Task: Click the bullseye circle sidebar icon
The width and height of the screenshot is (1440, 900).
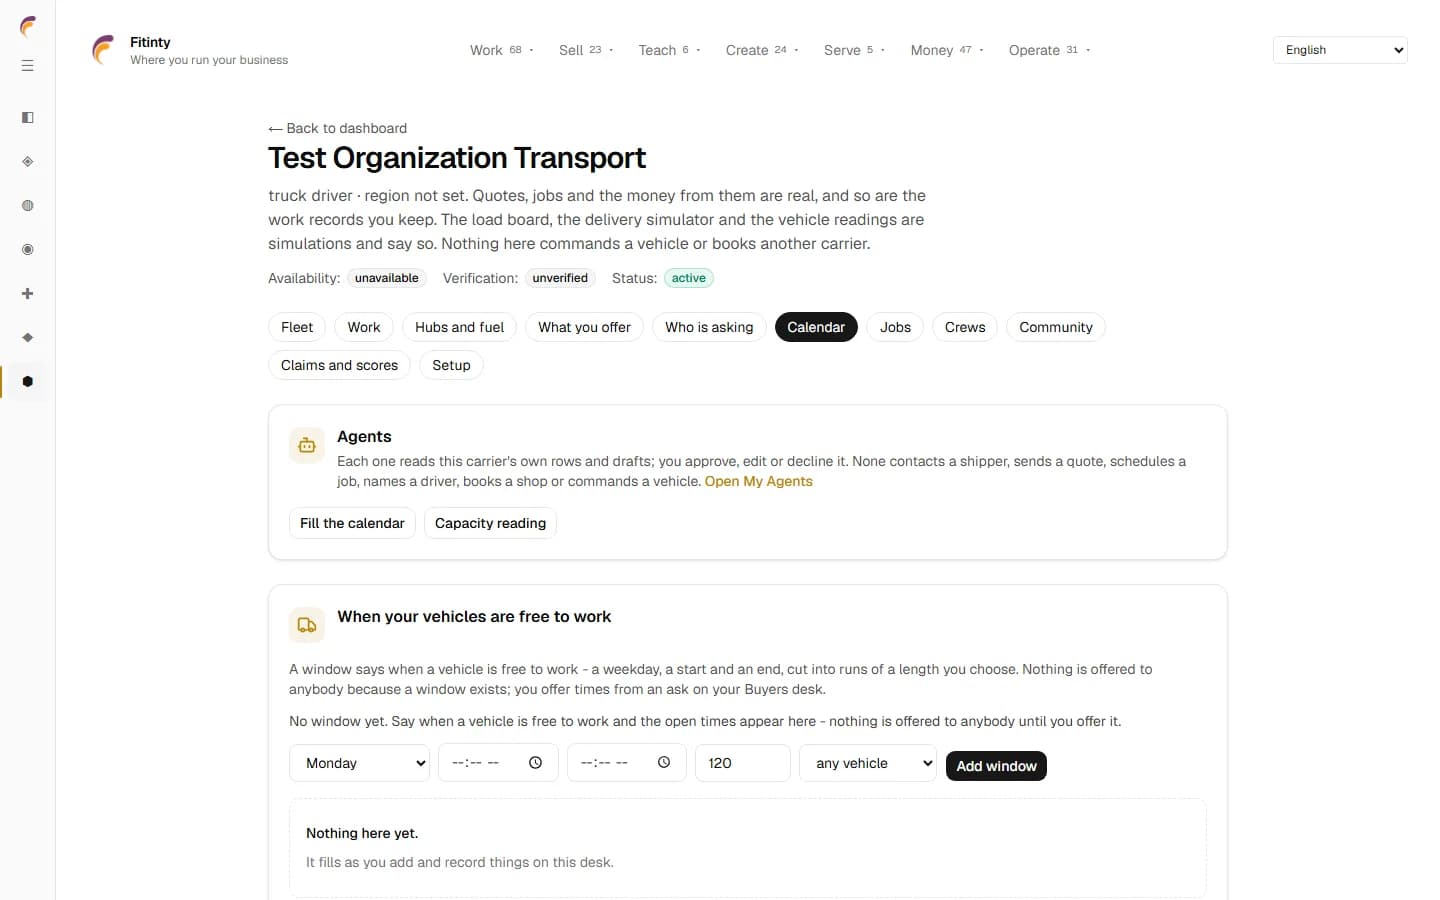Action: point(28,250)
